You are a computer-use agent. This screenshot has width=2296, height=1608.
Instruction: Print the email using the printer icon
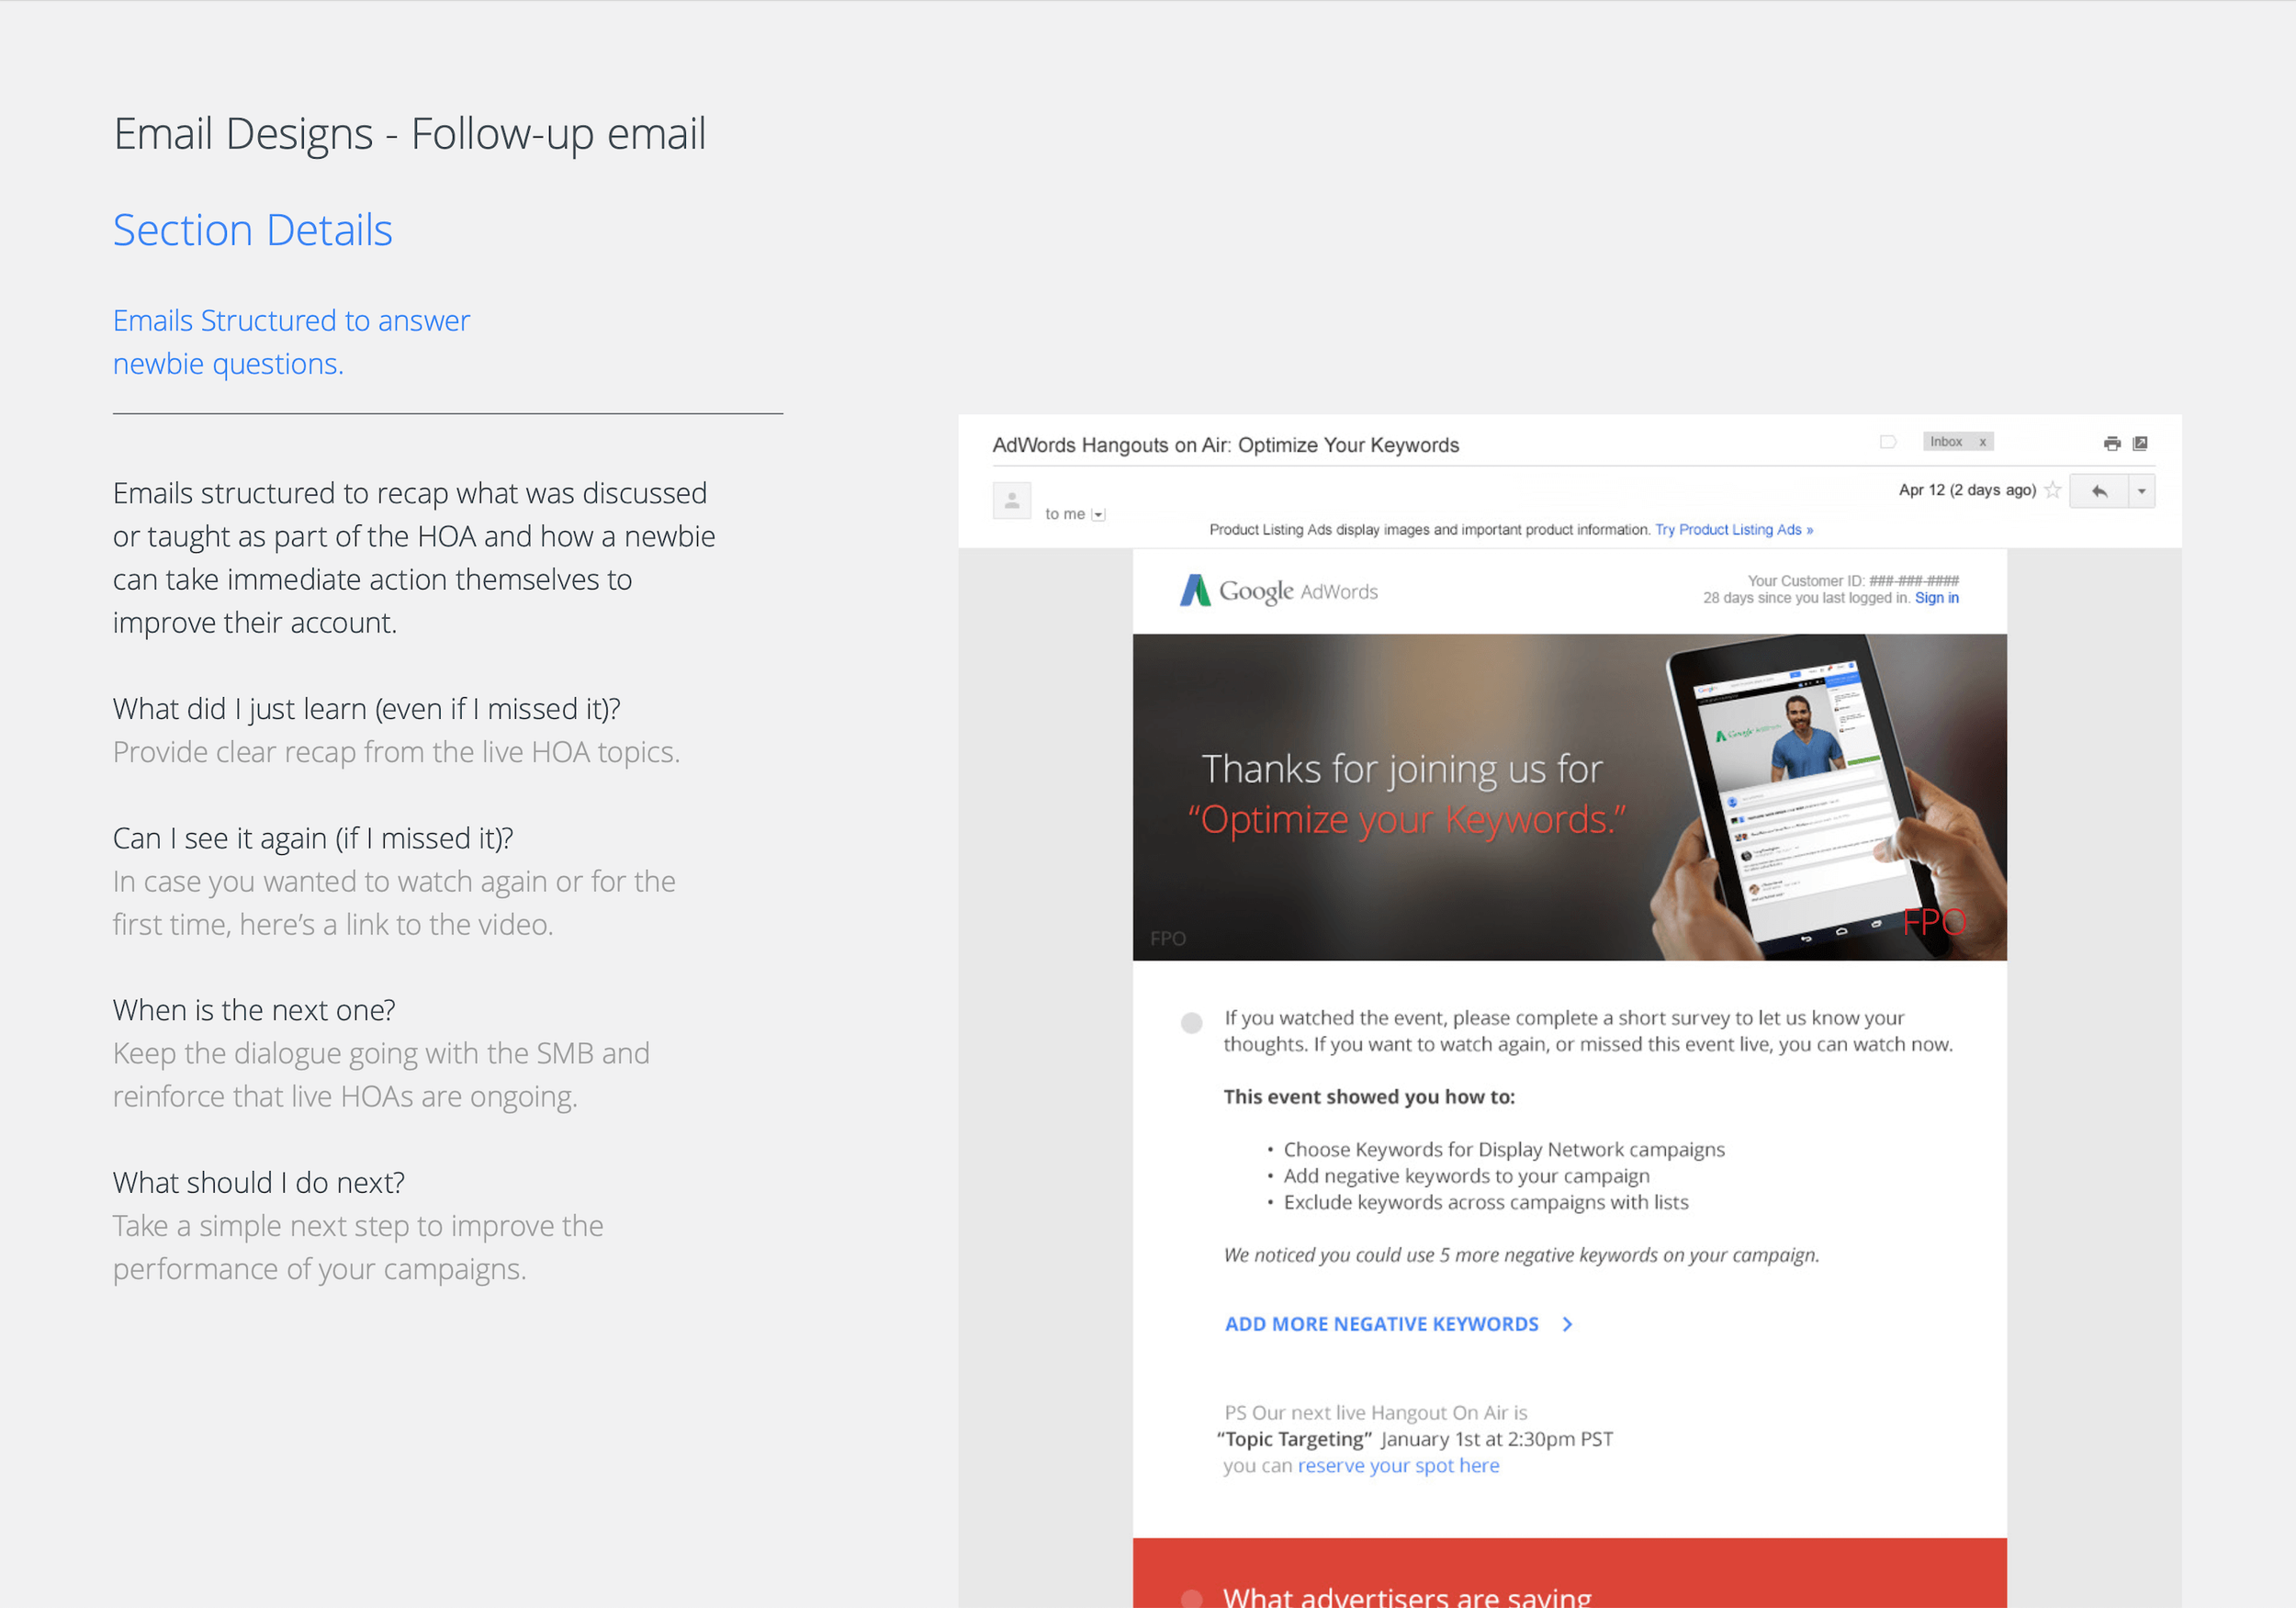tap(2112, 443)
